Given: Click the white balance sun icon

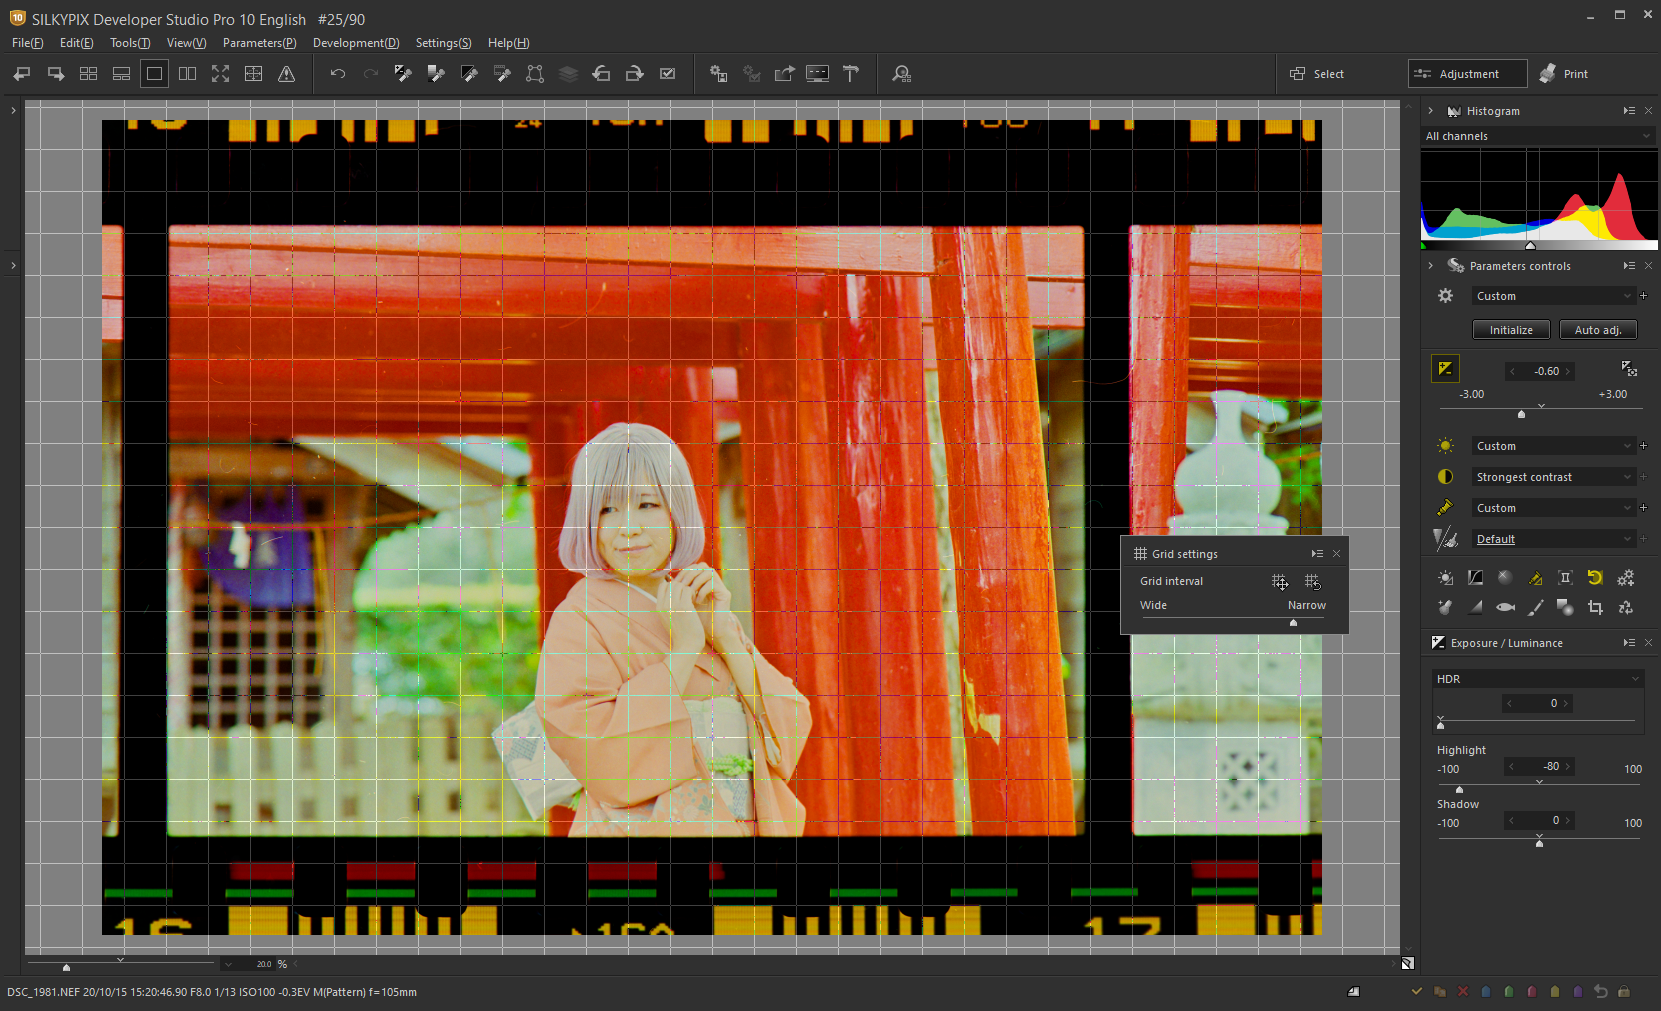Looking at the screenshot, I should click(1445, 446).
